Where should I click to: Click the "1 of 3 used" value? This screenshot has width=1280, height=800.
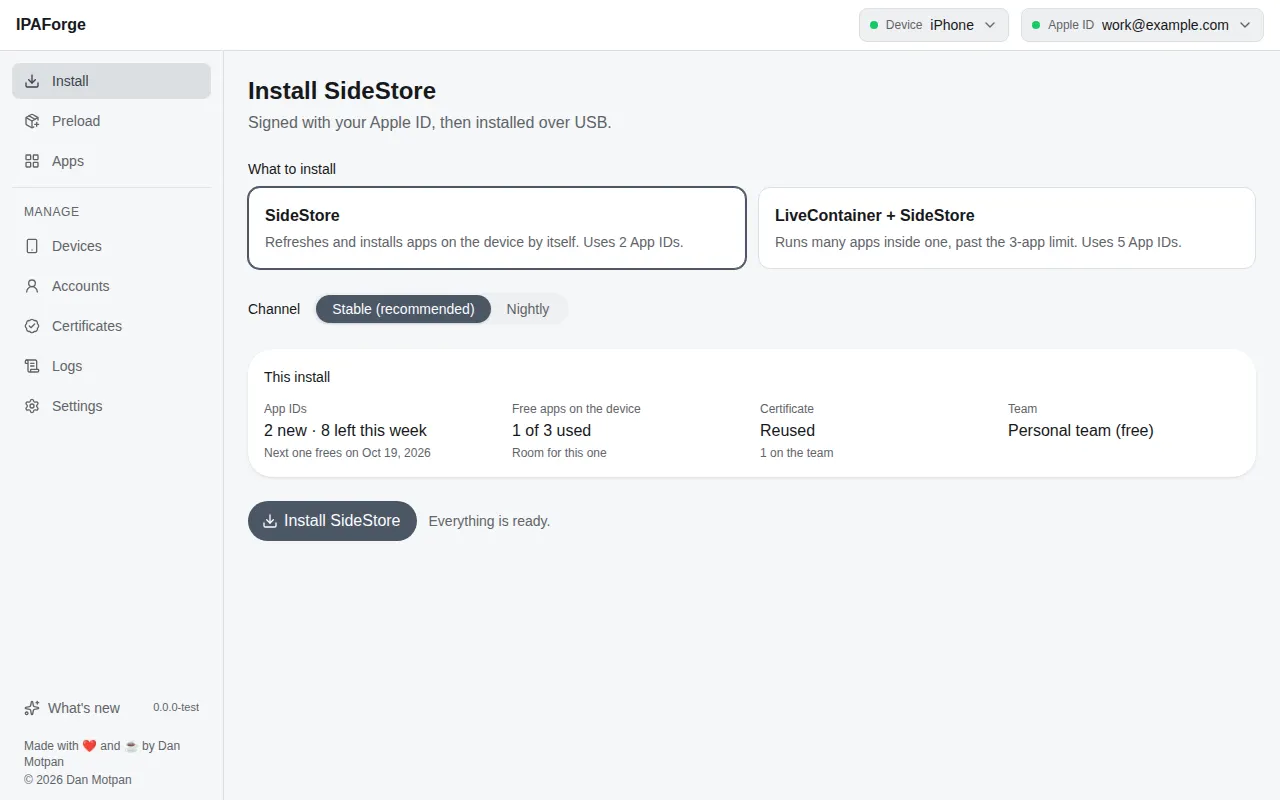coord(551,431)
